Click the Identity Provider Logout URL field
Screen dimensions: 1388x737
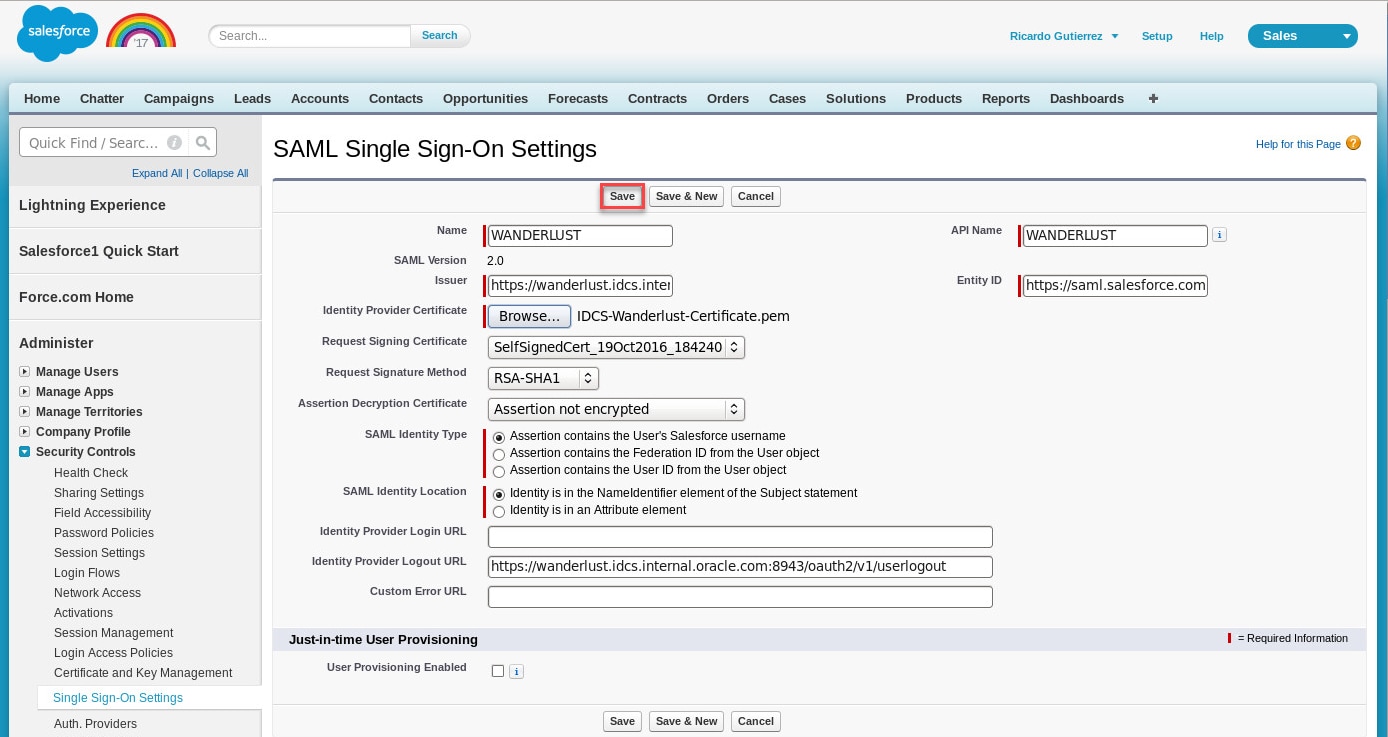[x=740, y=567]
